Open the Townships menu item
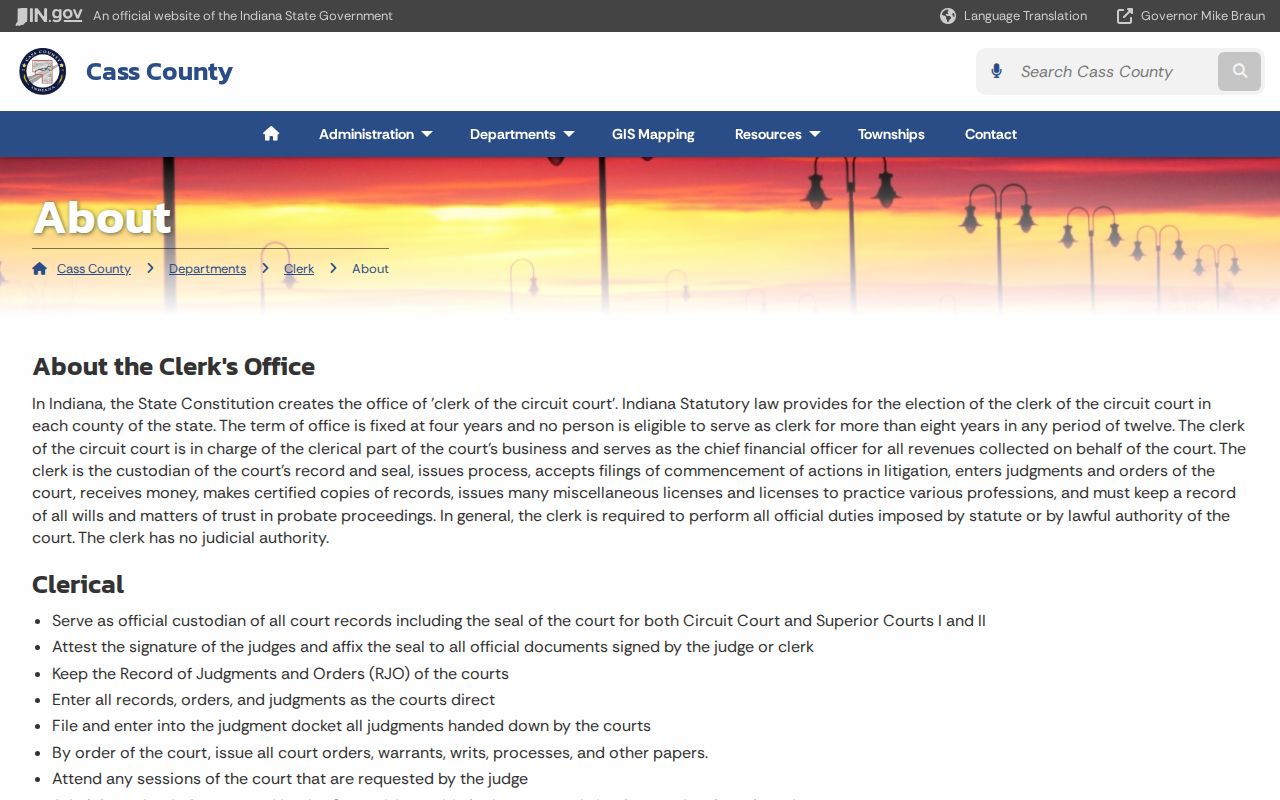 891,134
